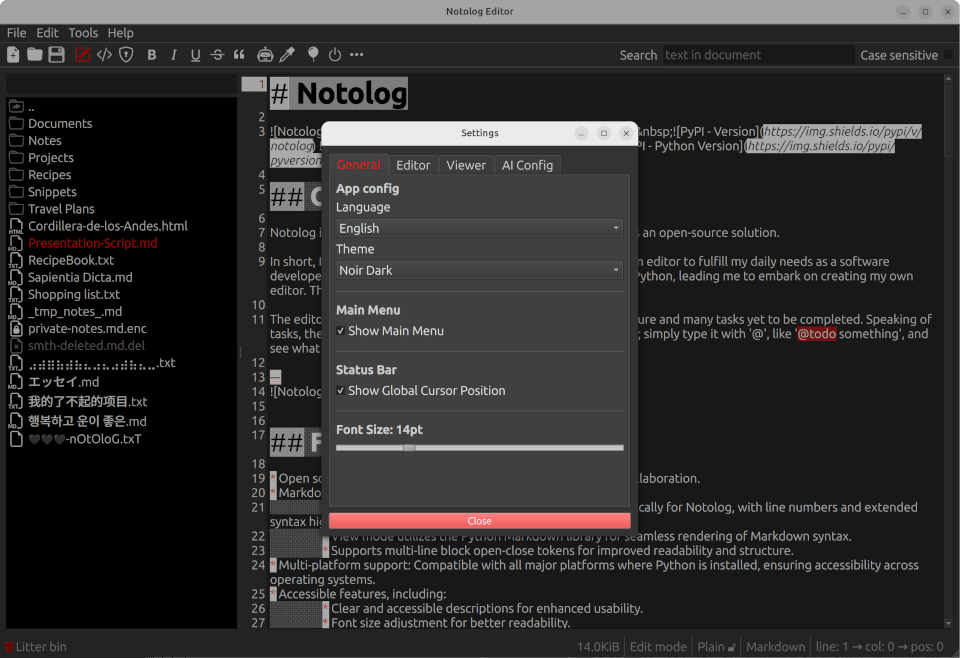Screen dimensions: 960x658
Task: Open the encryption shield icon
Action: tap(126, 55)
